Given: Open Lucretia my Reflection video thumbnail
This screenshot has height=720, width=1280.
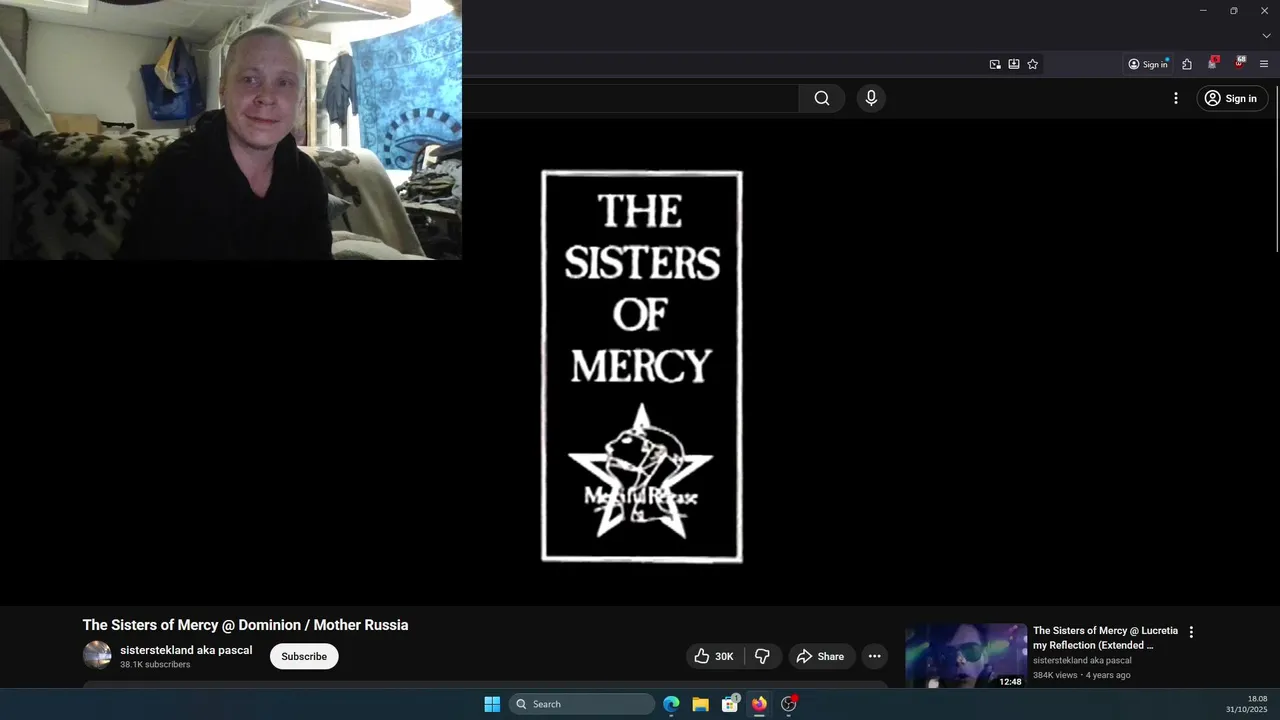Looking at the screenshot, I should coord(966,656).
